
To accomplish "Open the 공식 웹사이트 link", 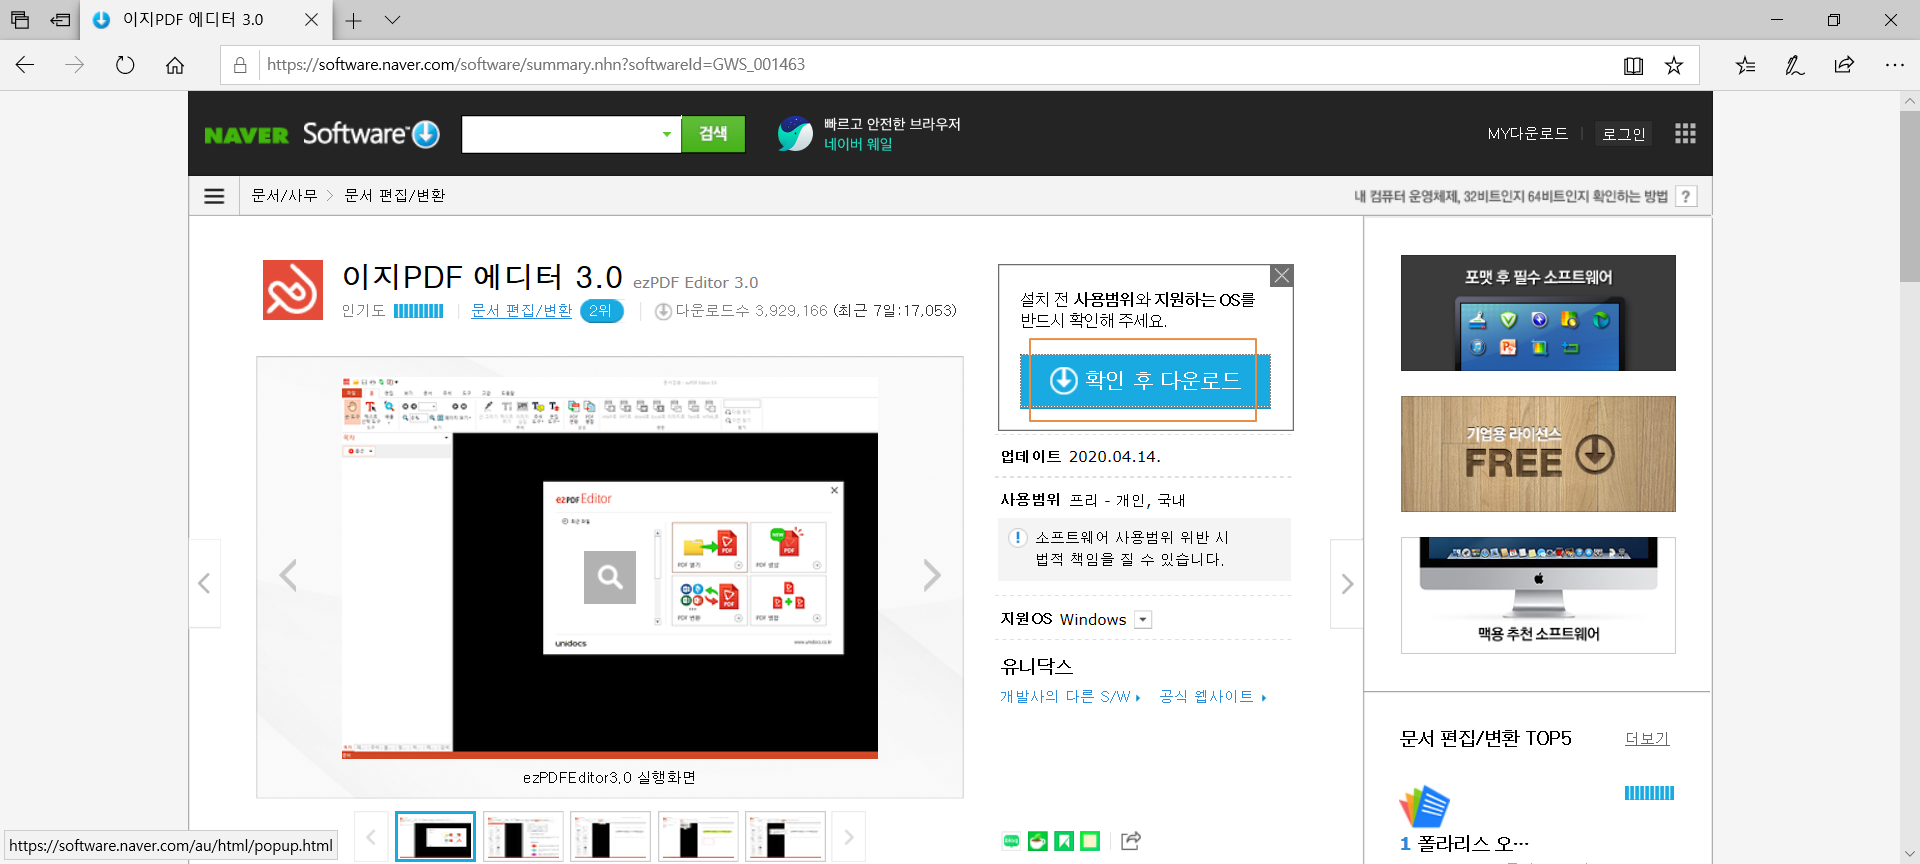I will tap(1212, 697).
